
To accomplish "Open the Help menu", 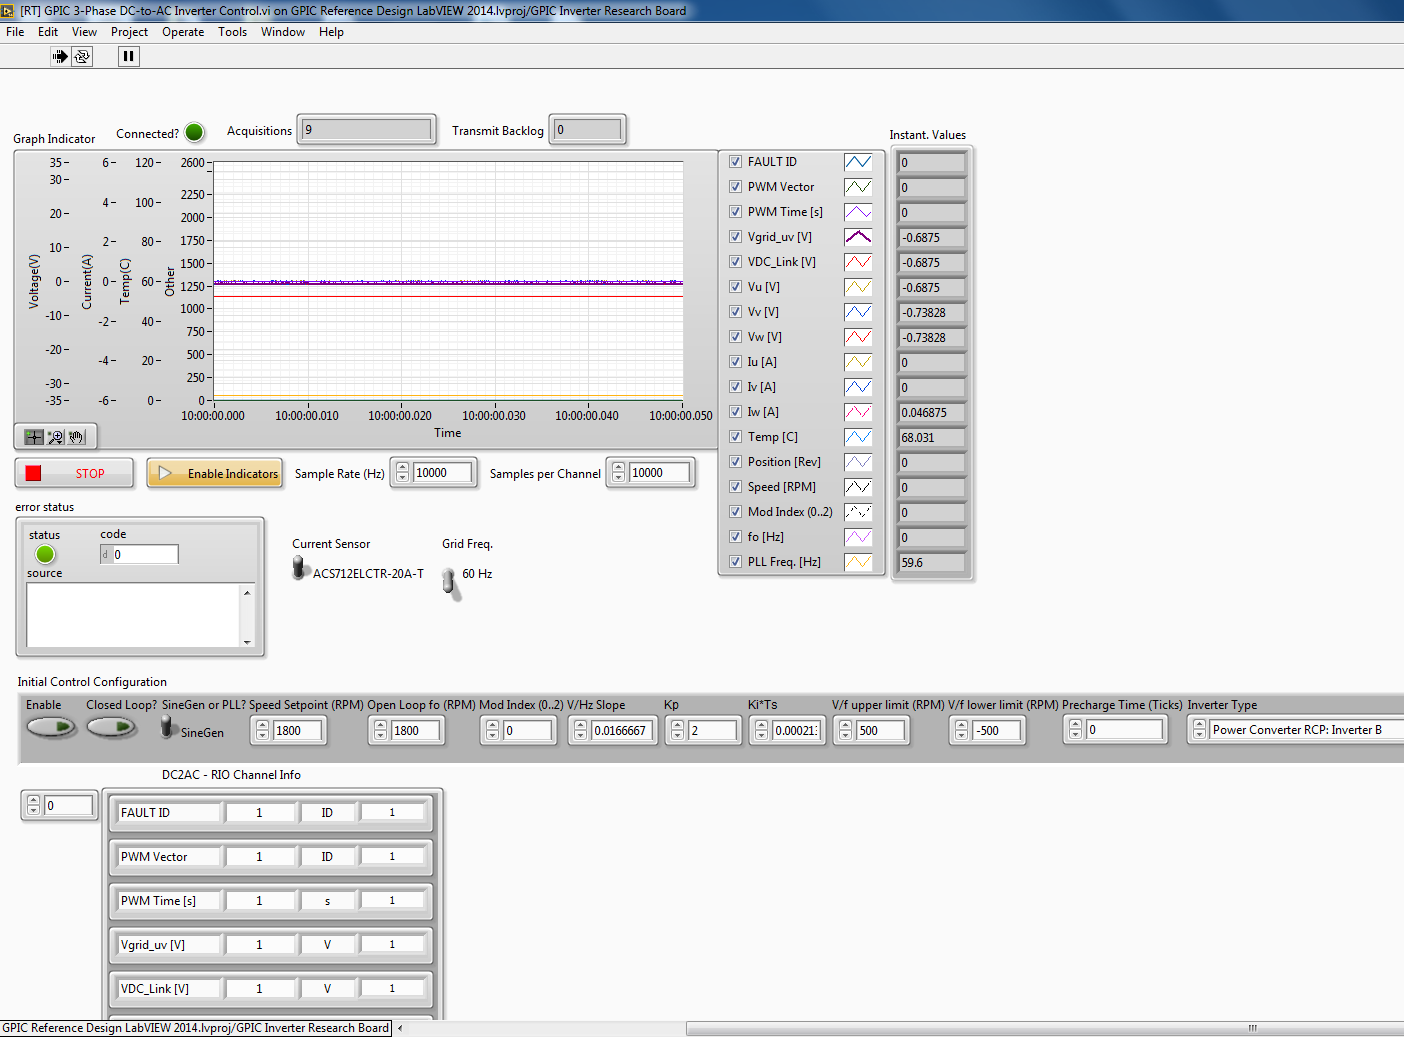I will pos(331,32).
